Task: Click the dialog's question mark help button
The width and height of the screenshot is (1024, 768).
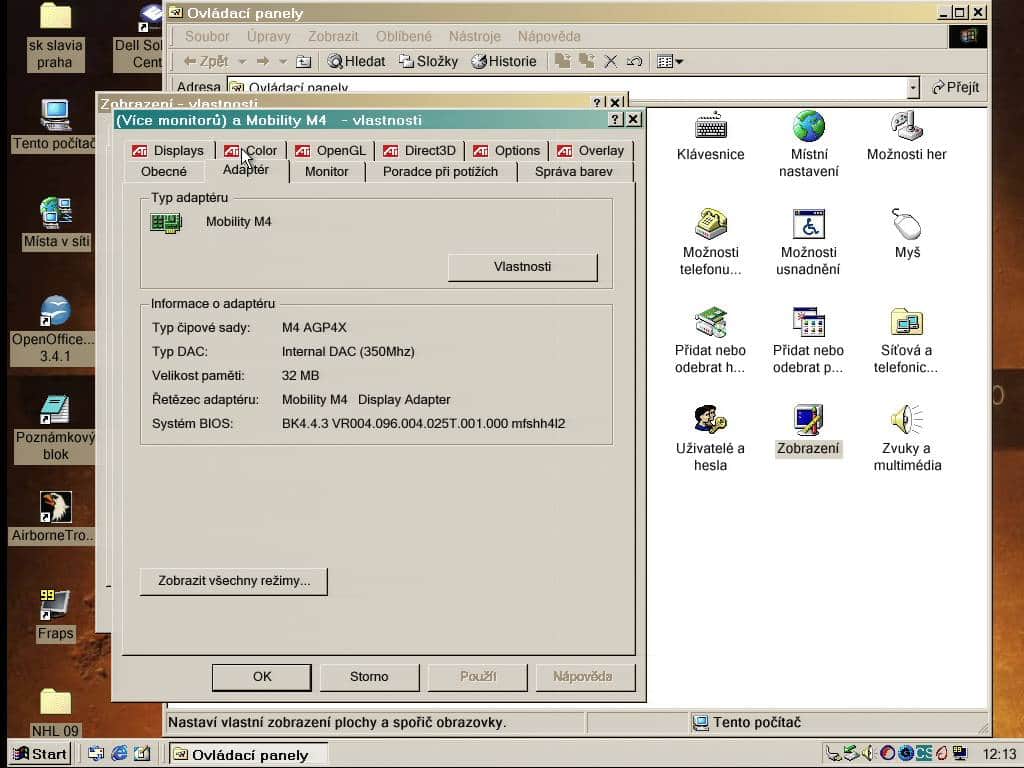Action: [x=615, y=120]
